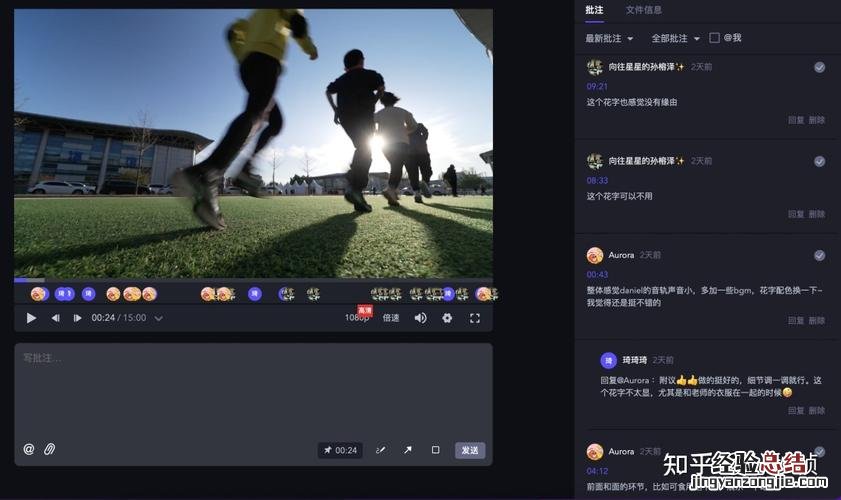Attach a file using the paperclip icon
Screen dimensions: 841x500
pos(49,450)
